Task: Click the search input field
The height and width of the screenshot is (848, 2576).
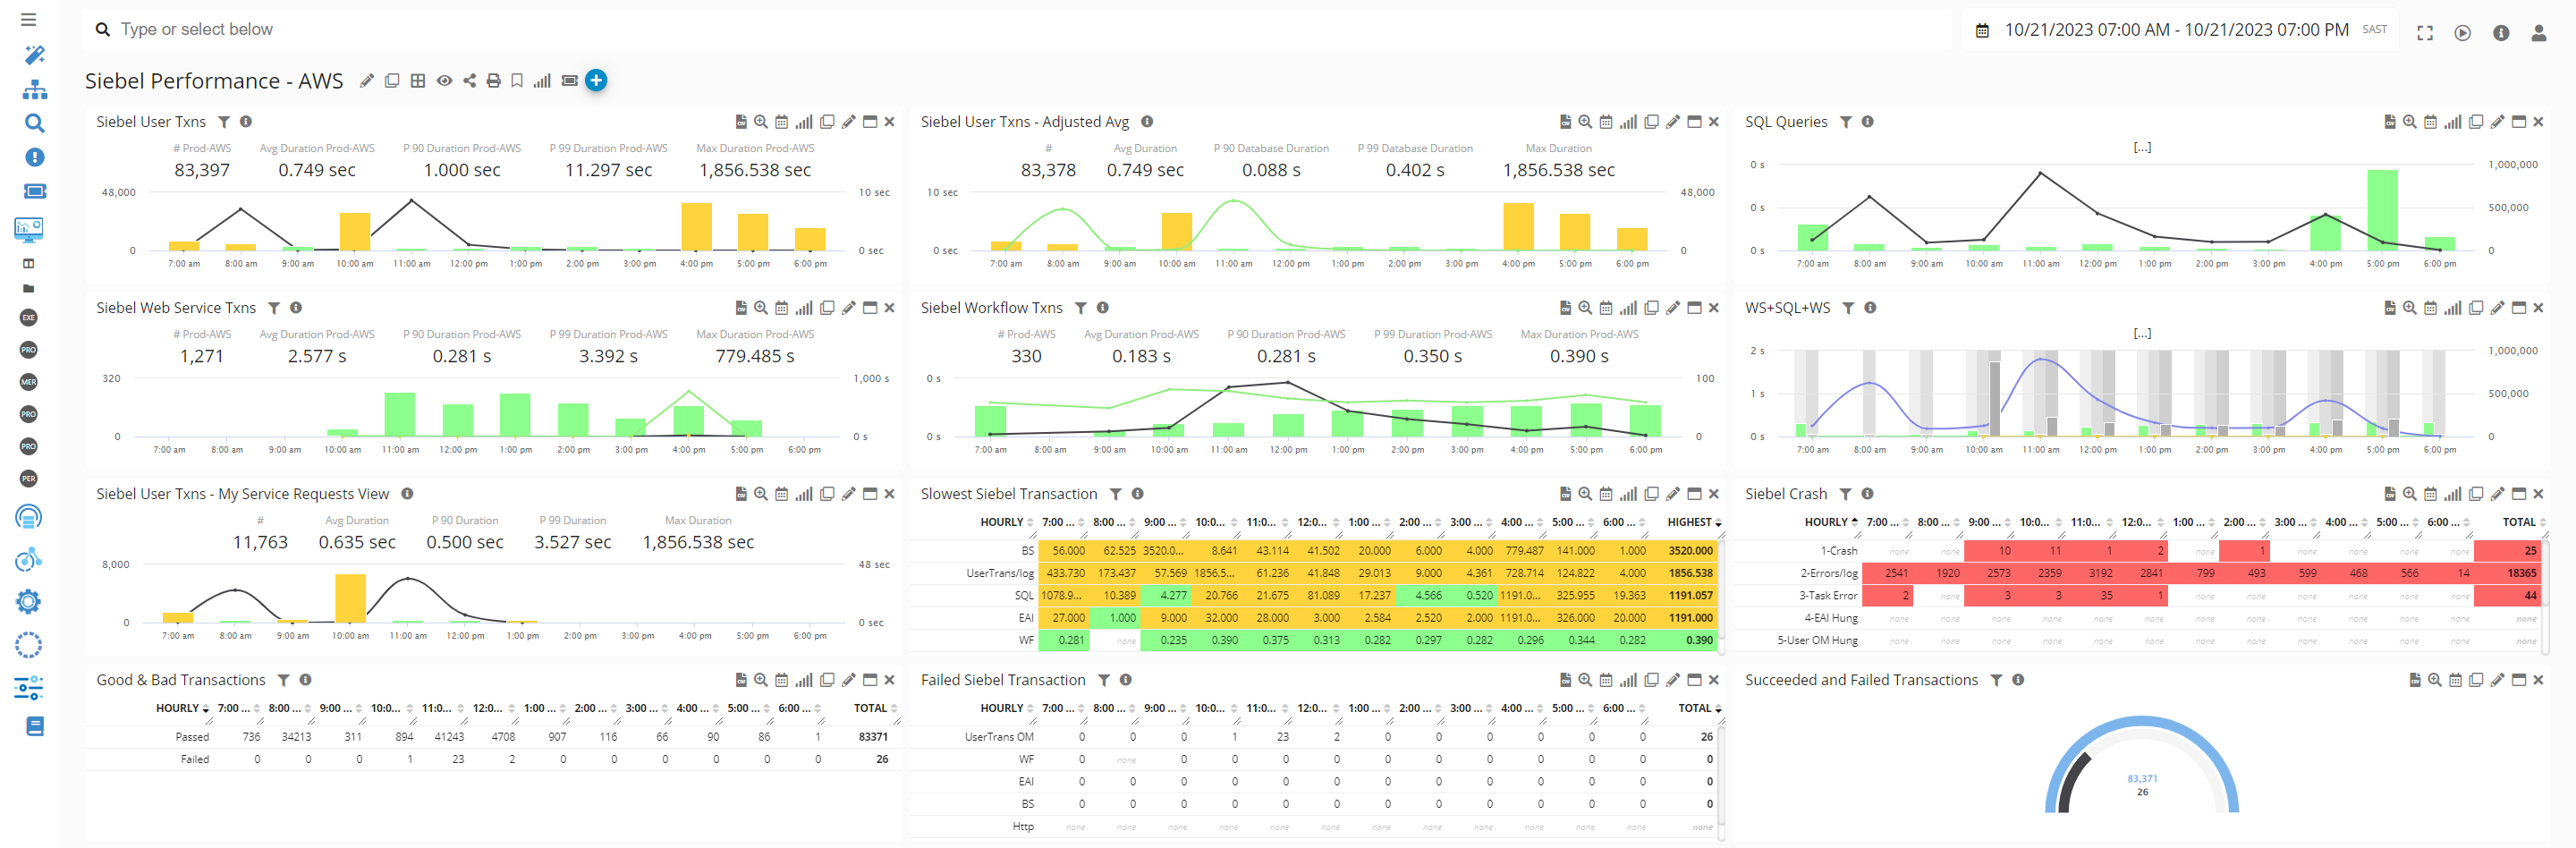Action: [600, 30]
